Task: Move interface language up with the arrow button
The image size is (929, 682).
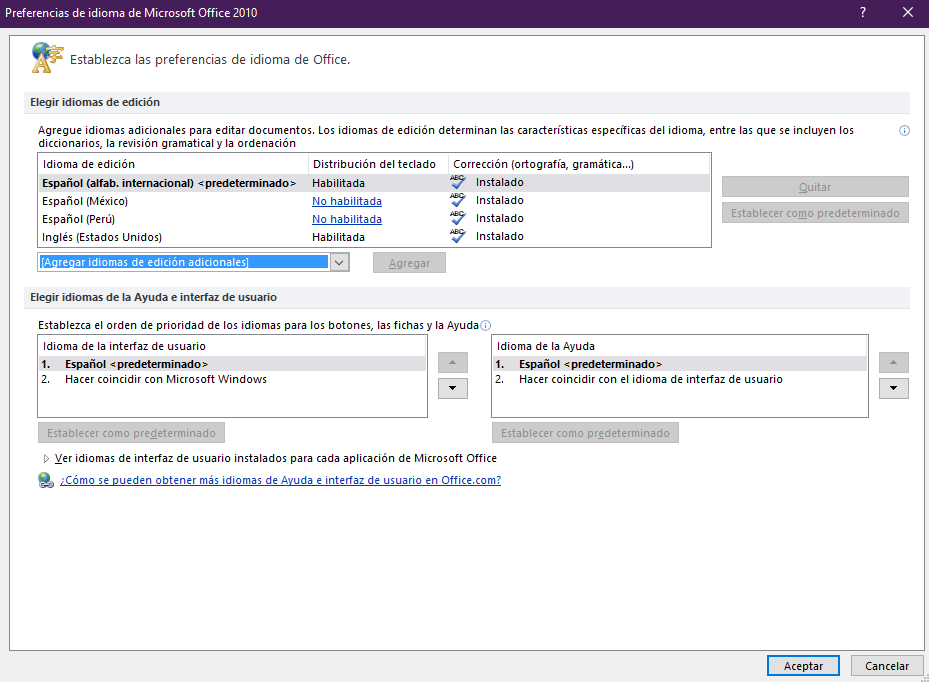Action: [x=453, y=363]
